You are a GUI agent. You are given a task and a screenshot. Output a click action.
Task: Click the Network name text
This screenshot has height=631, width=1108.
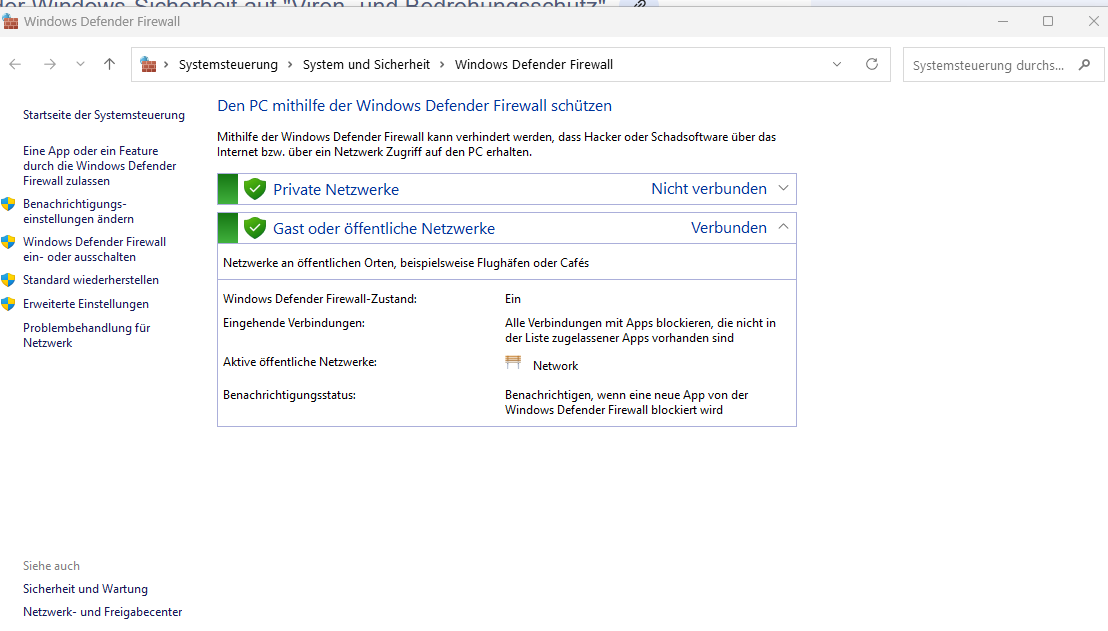point(555,366)
